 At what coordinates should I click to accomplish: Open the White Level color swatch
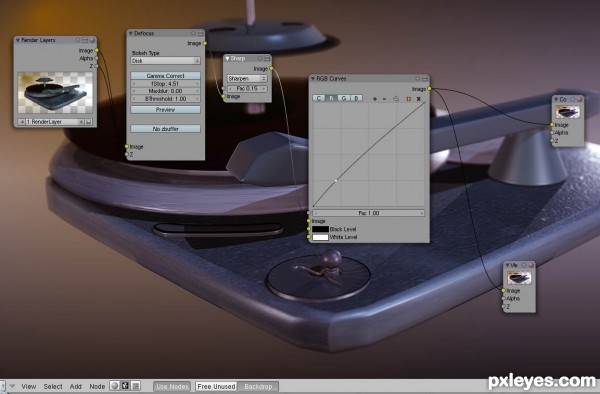click(320, 237)
